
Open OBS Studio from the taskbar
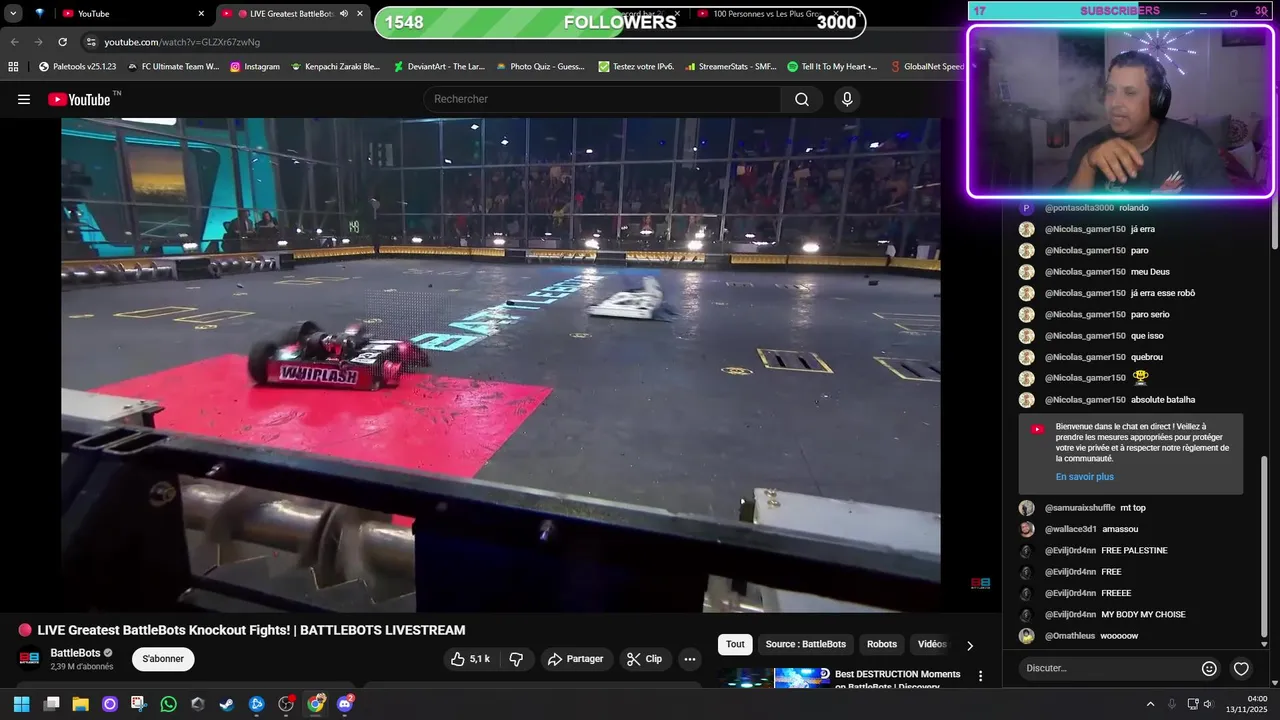[286, 704]
